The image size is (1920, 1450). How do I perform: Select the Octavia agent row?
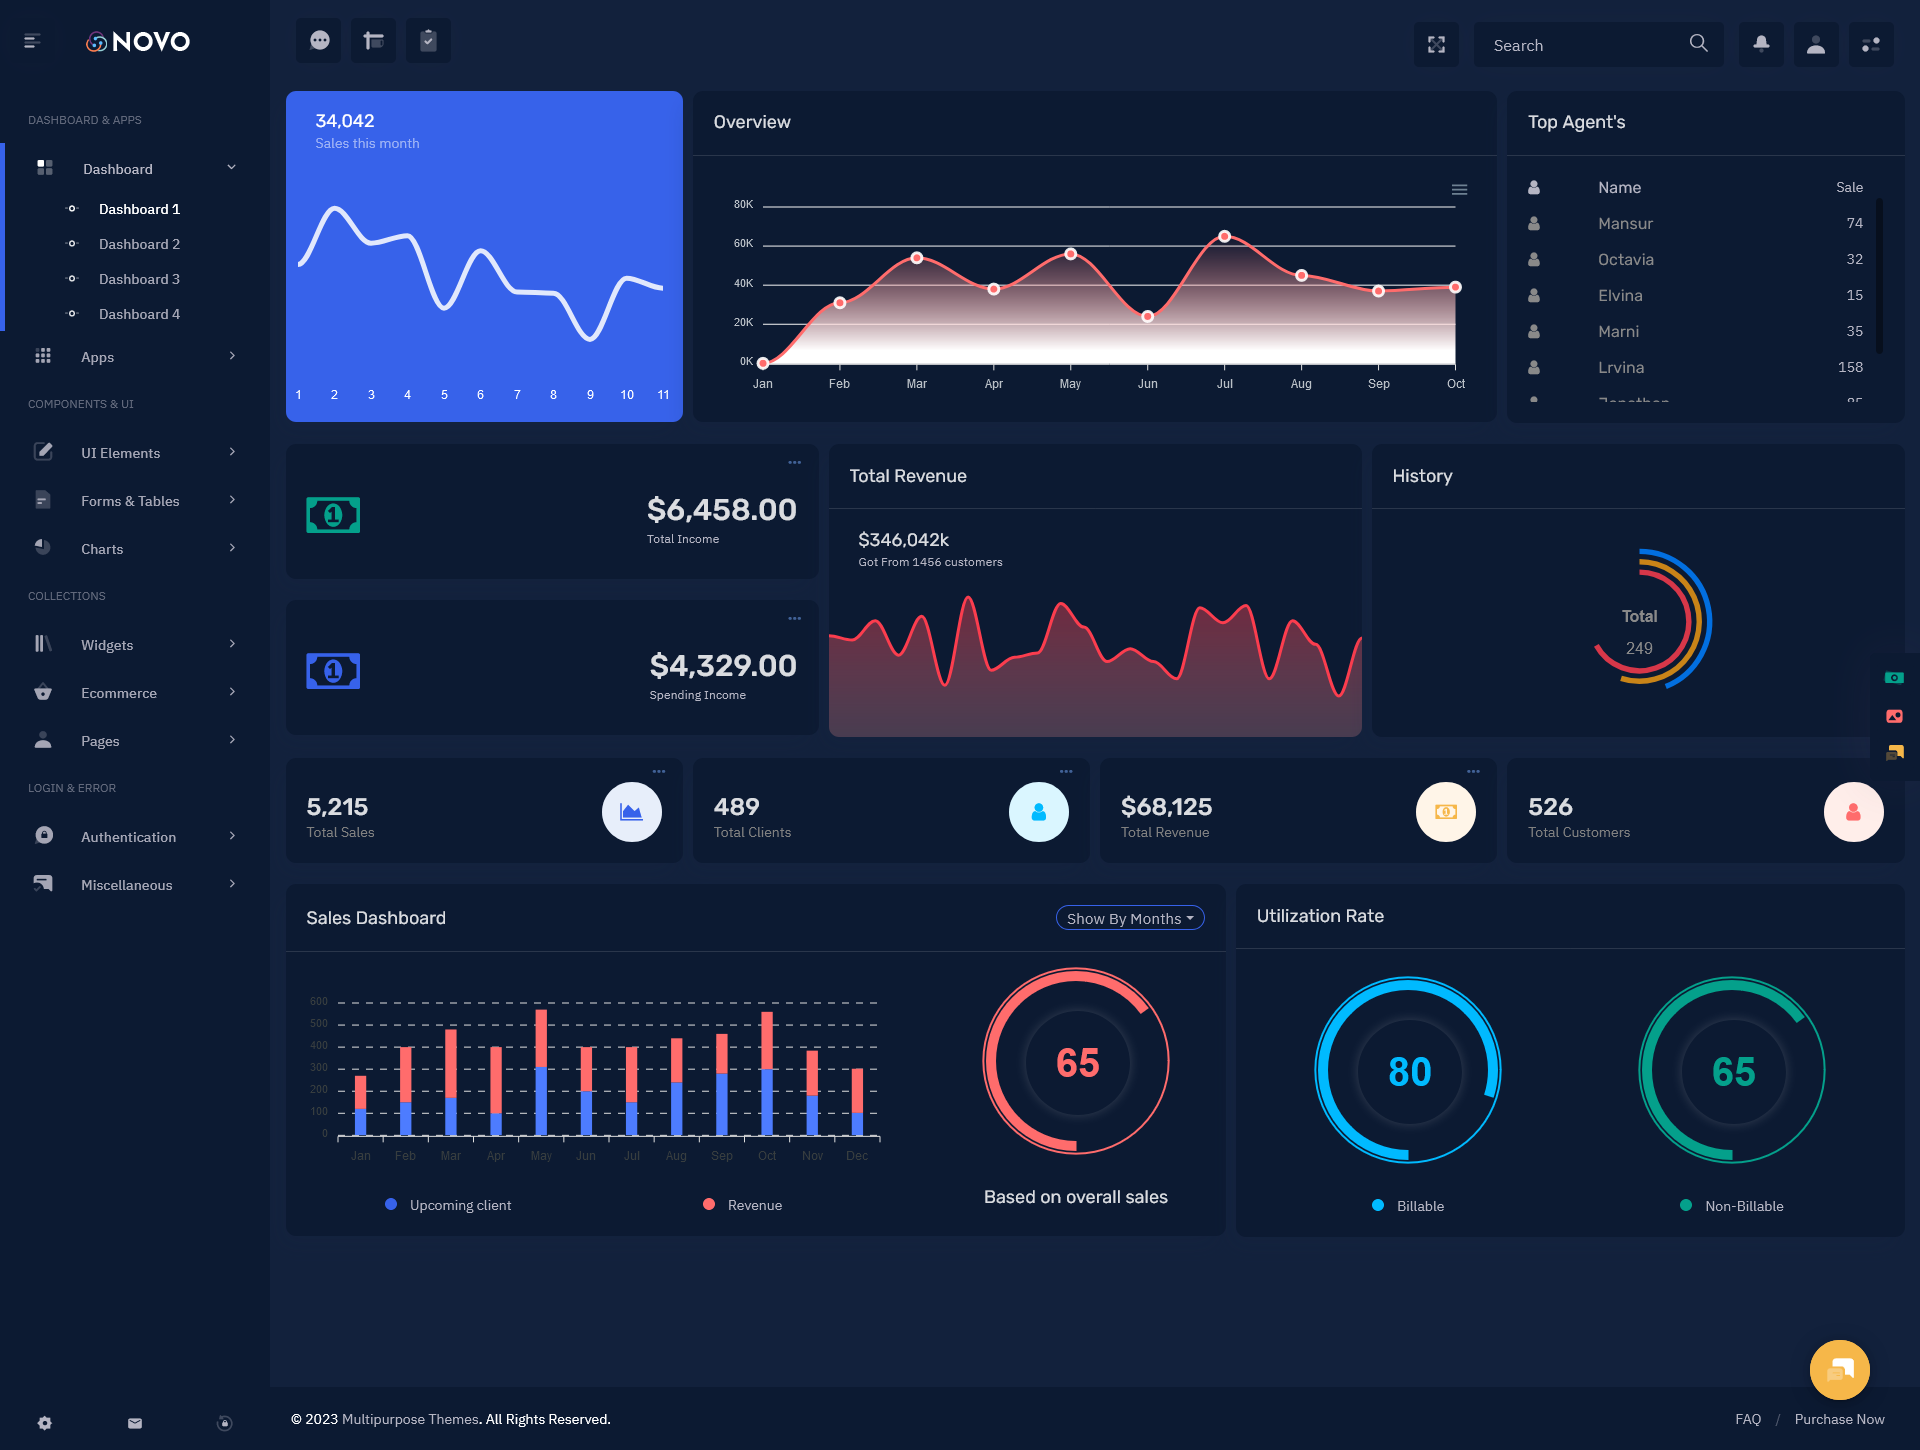click(x=1695, y=259)
